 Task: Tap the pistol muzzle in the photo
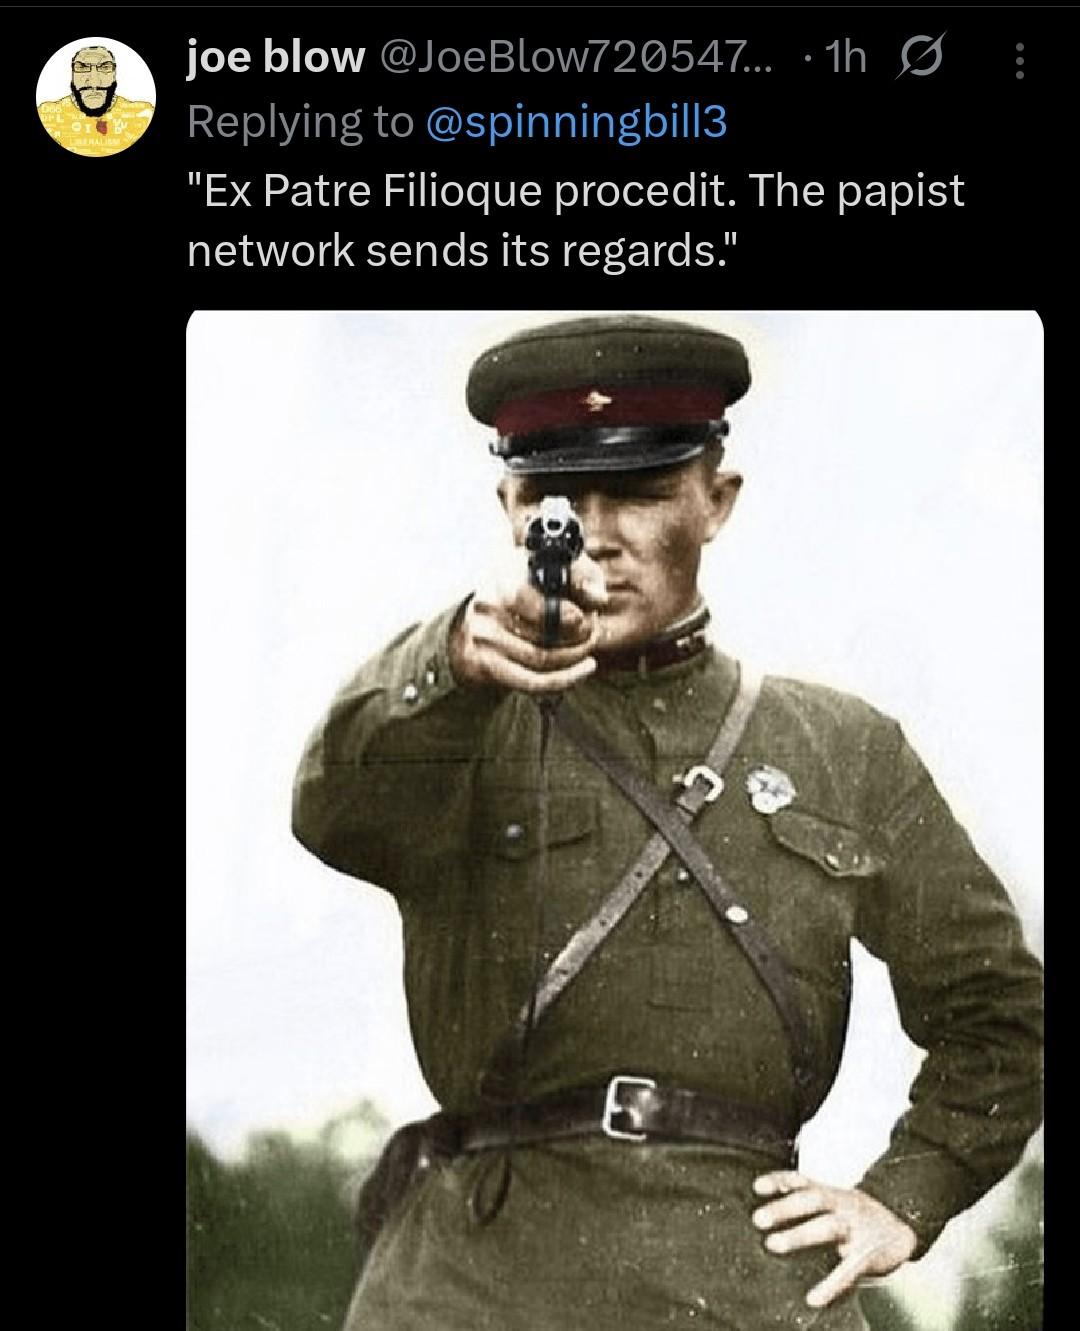coord(553,522)
